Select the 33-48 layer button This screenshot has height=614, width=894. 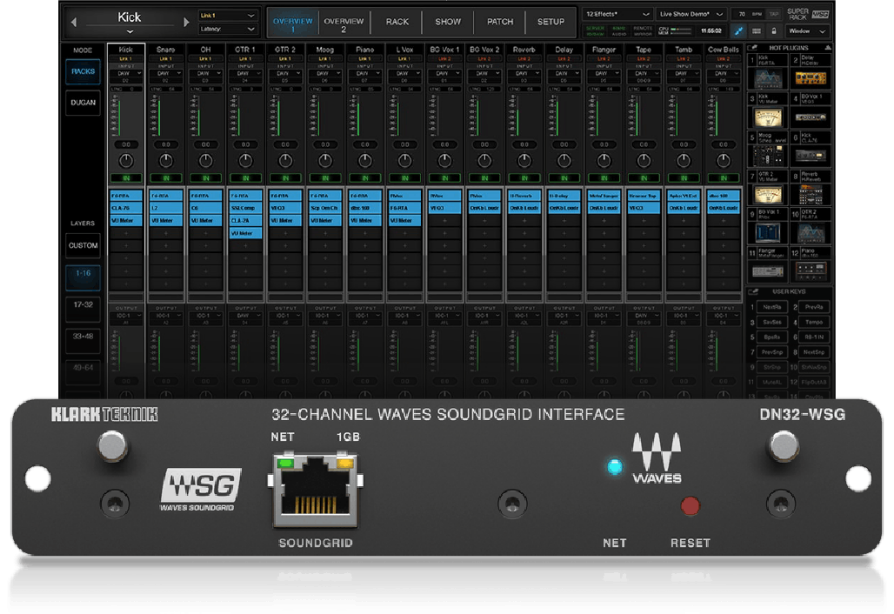tap(83, 339)
